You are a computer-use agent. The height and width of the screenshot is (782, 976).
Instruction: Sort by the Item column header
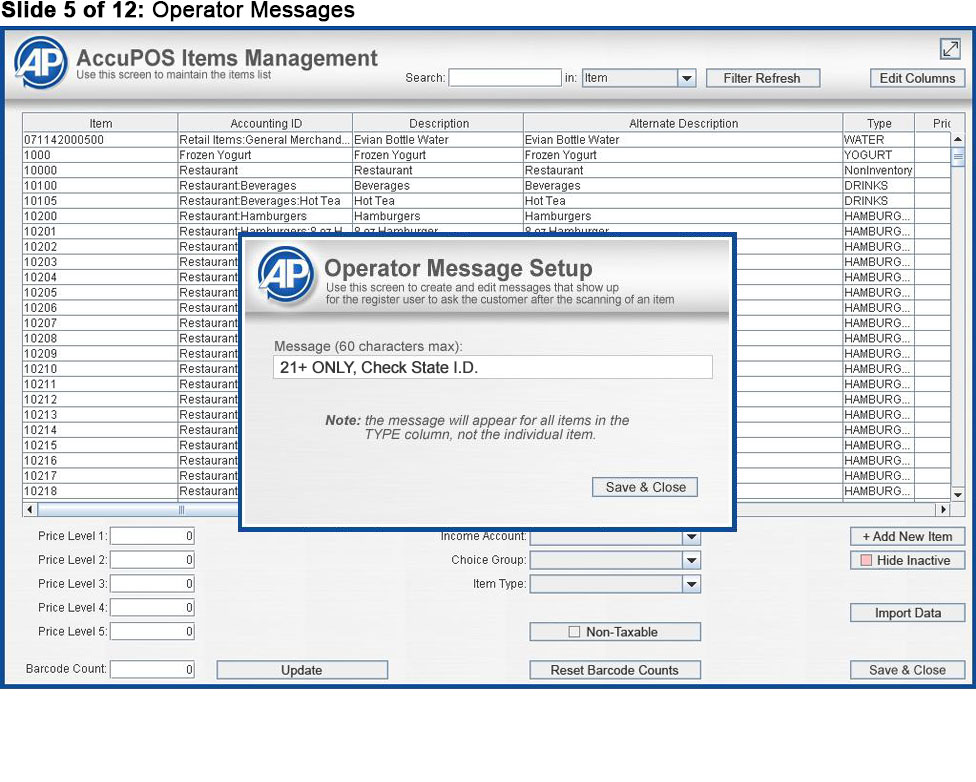pos(100,123)
